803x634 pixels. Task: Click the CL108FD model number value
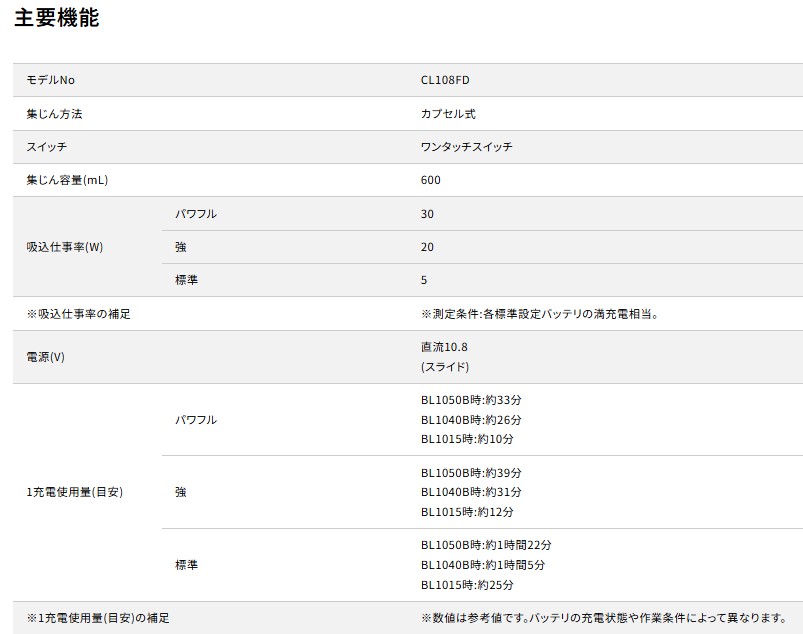pyautogui.click(x=444, y=80)
